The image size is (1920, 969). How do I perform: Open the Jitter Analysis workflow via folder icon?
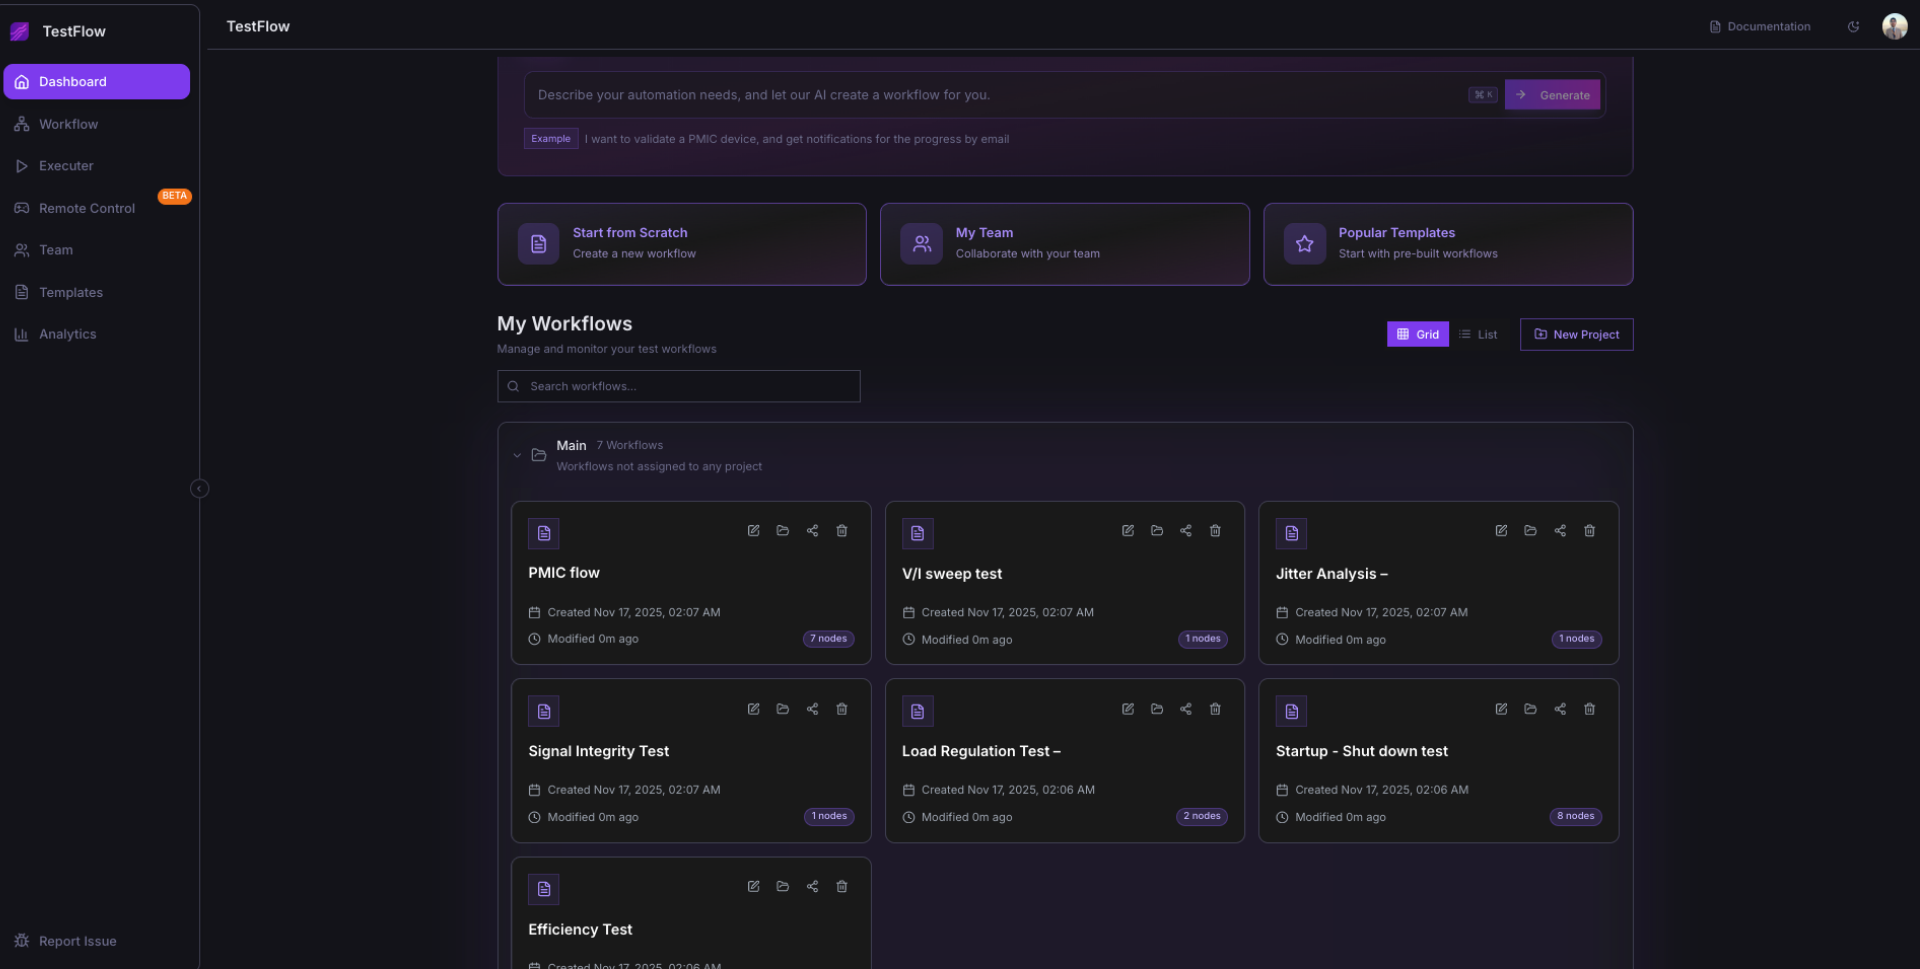1530,531
